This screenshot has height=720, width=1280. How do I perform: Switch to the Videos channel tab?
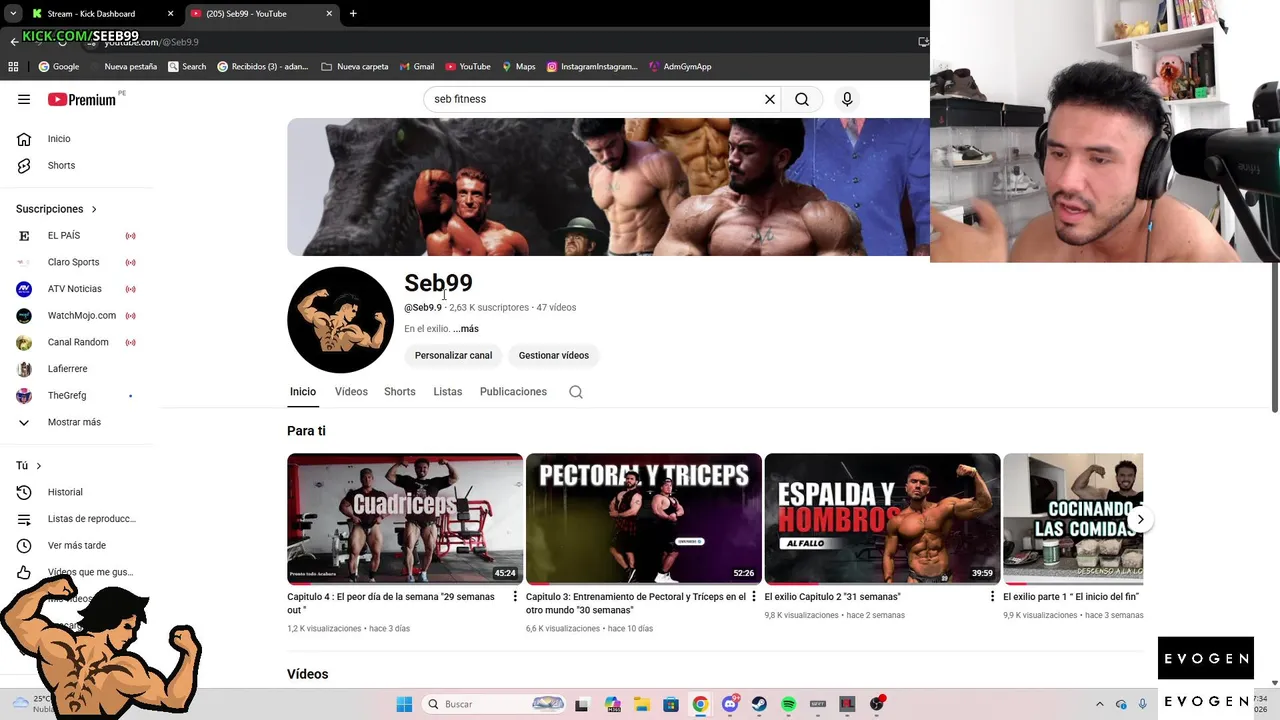point(351,392)
